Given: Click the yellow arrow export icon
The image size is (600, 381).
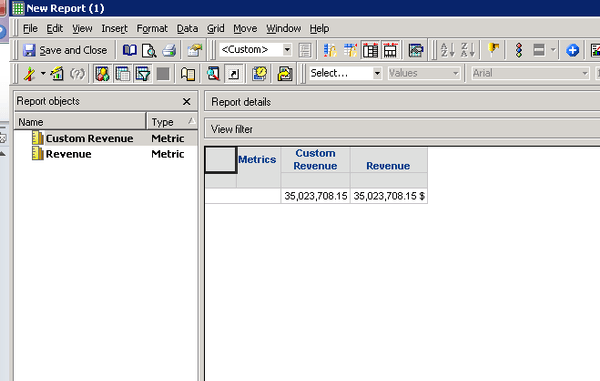Looking at the screenshot, I should pyautogui.click(x=285, y=73).
